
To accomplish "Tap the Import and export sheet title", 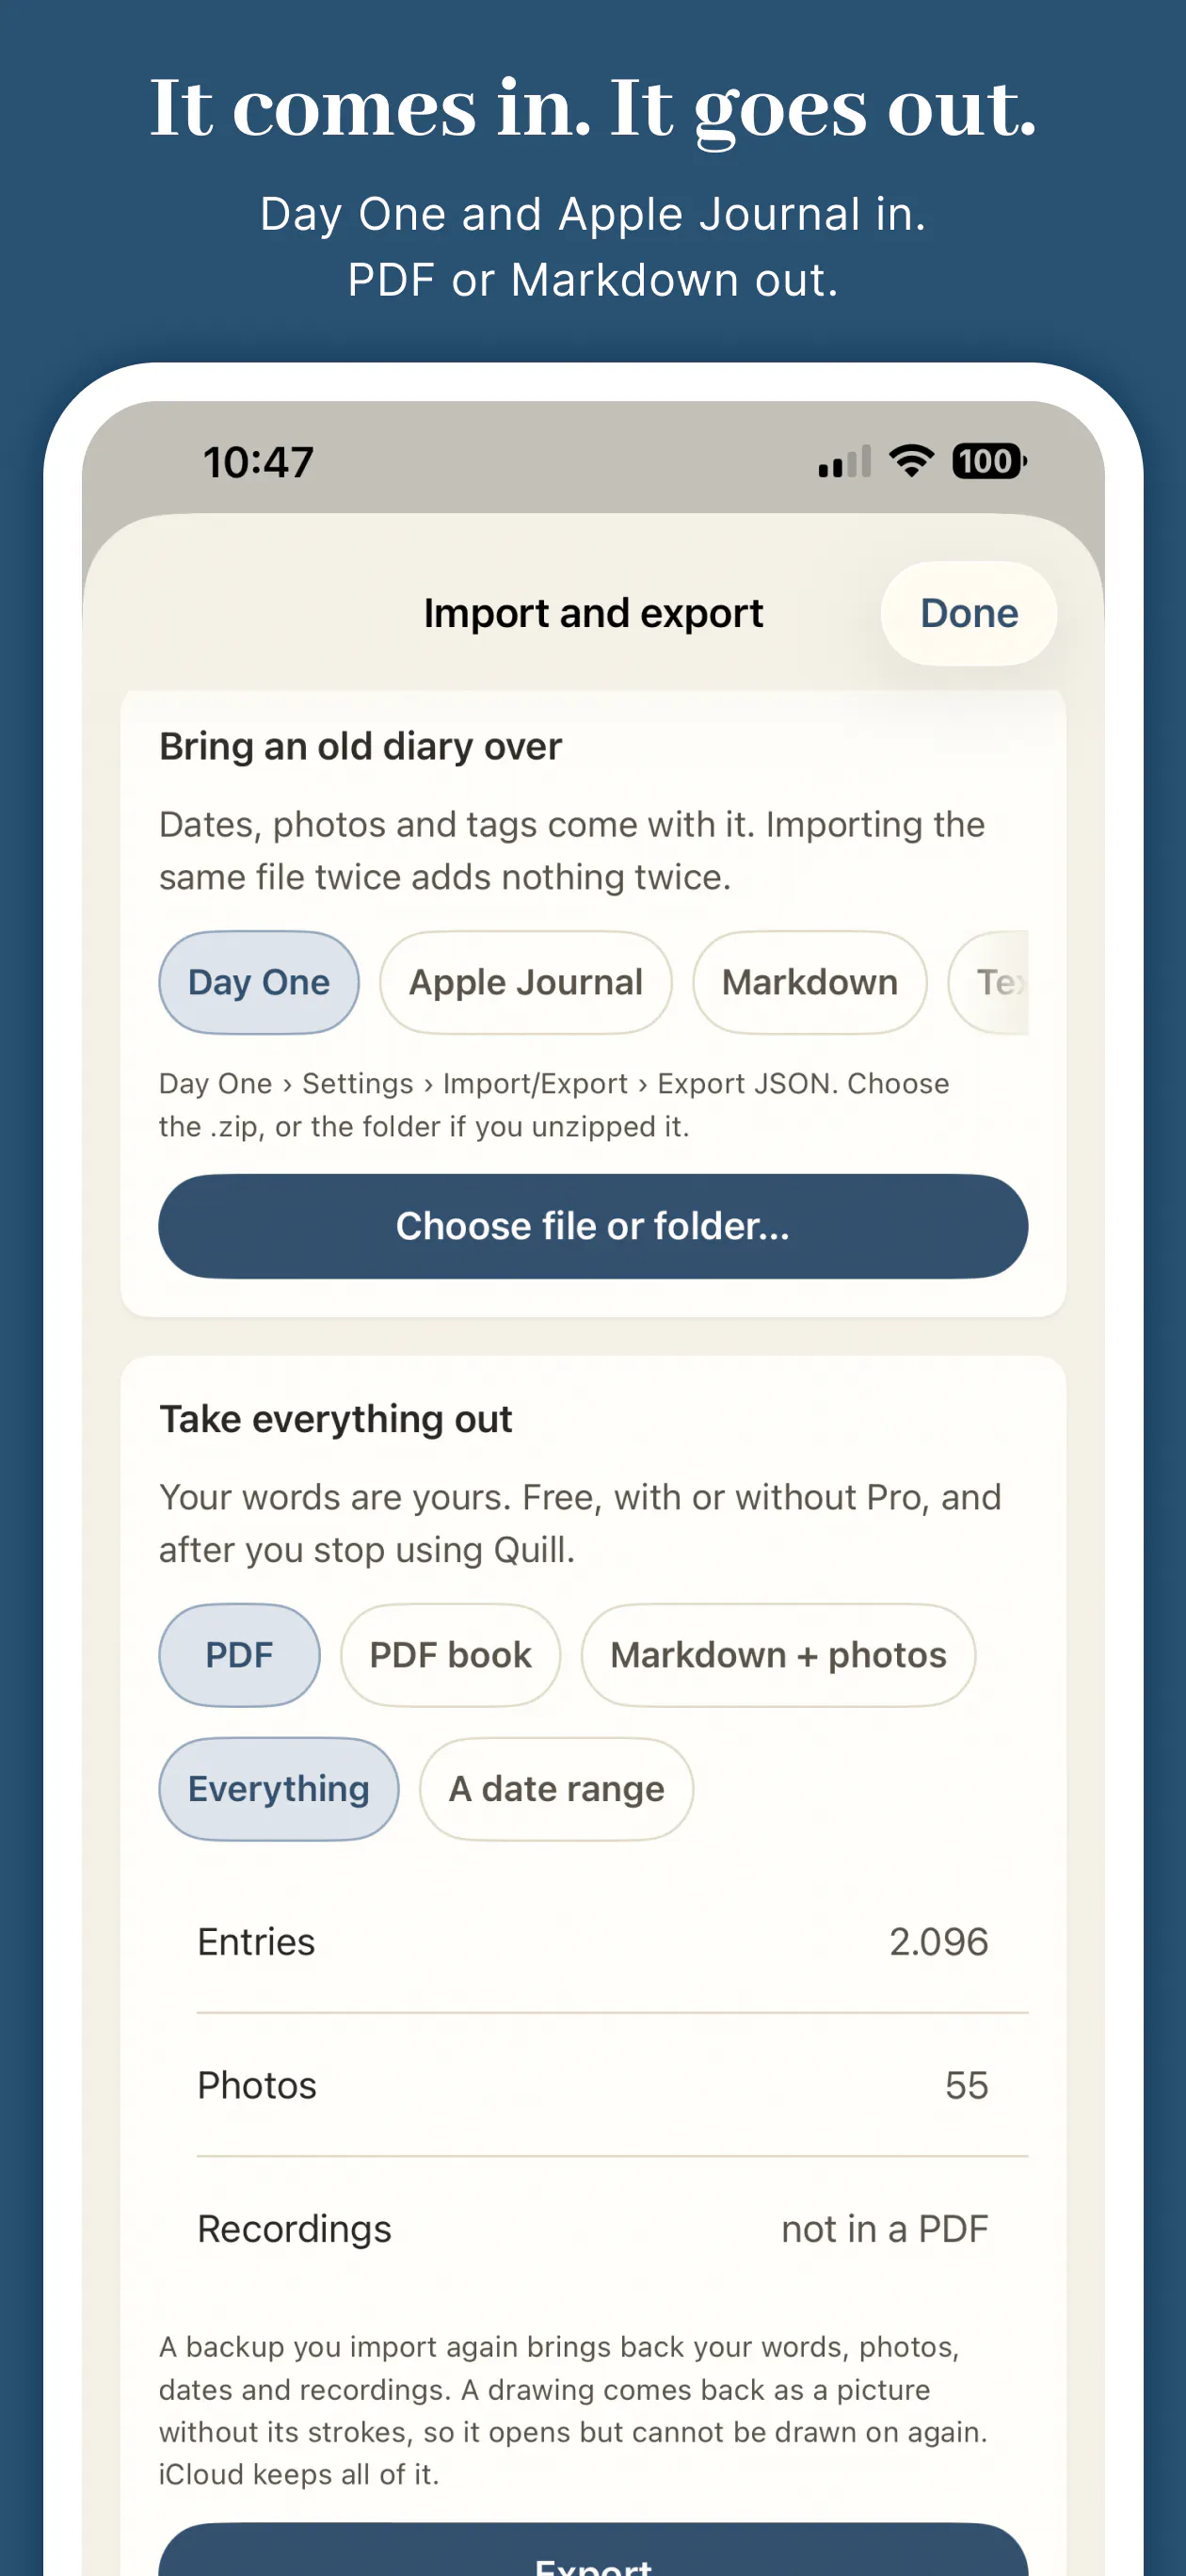I will [593, 613].
